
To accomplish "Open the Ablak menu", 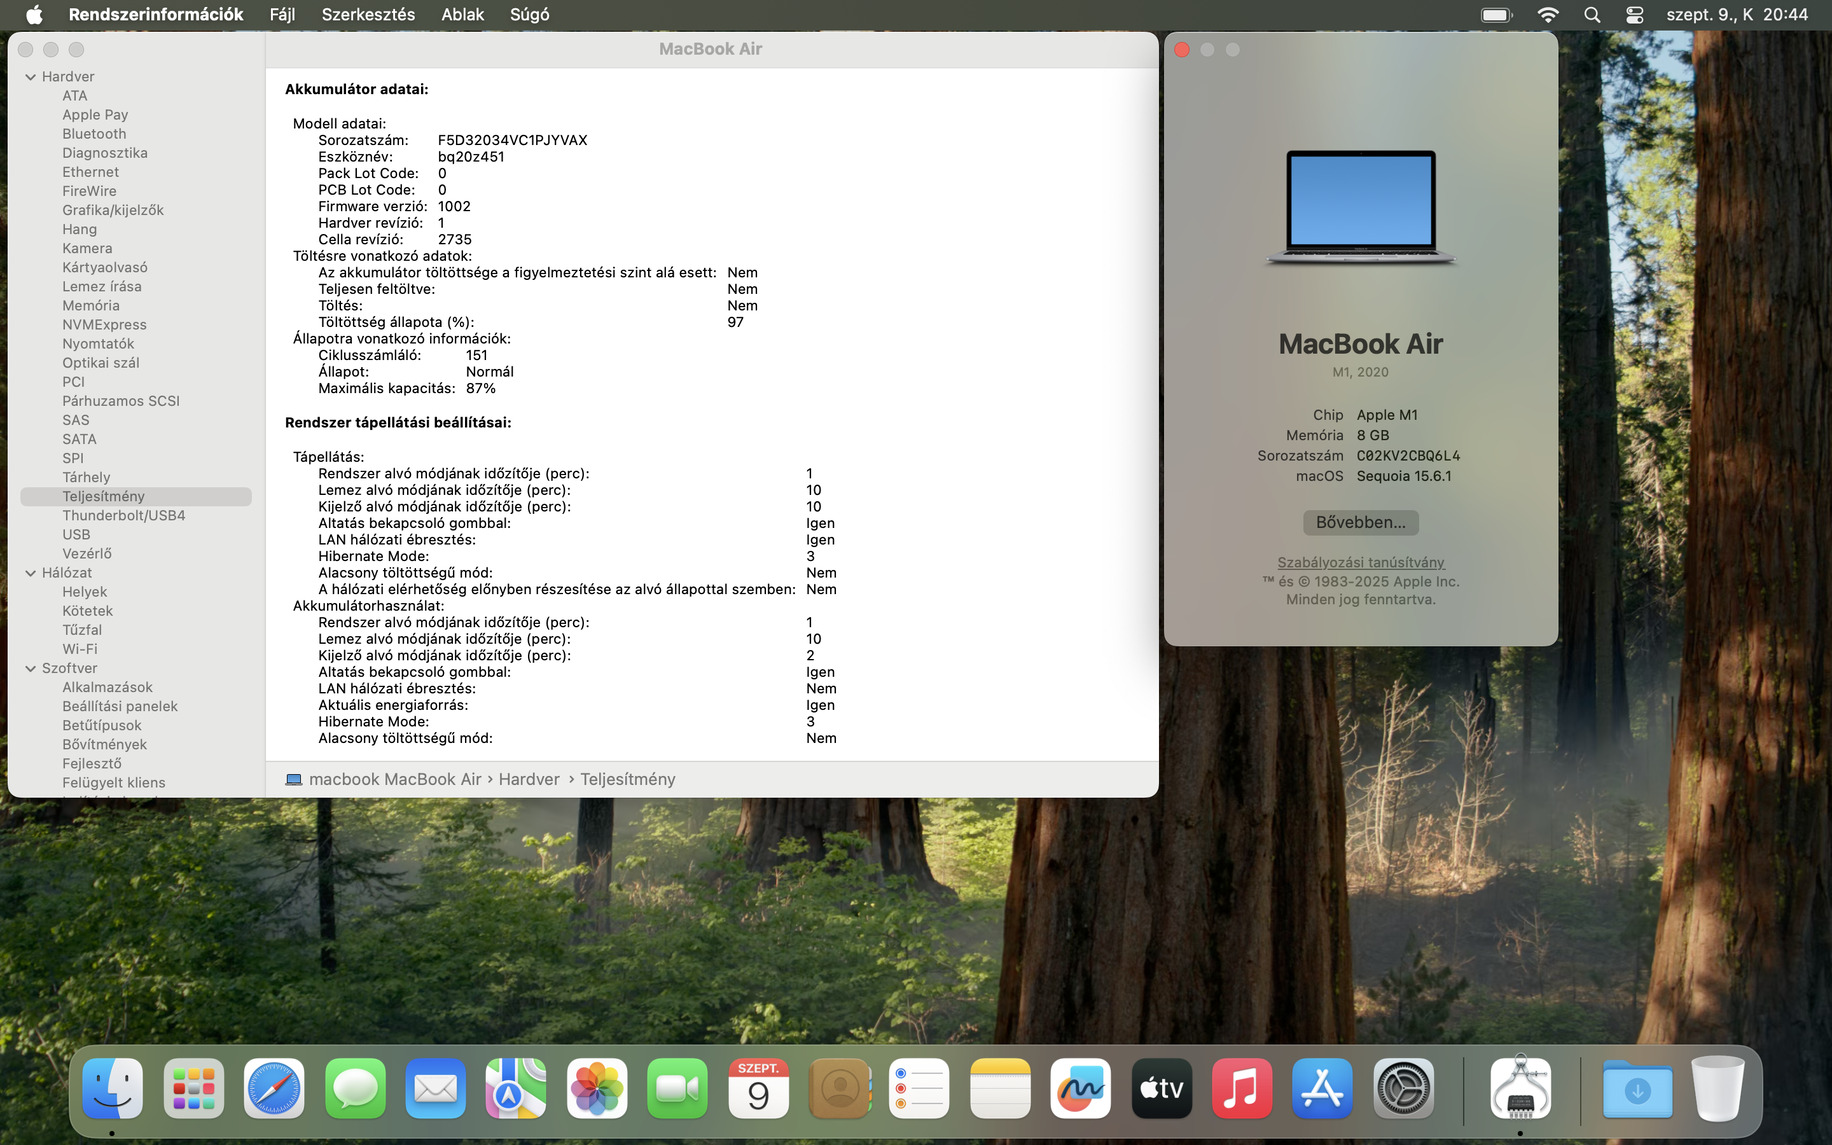I will [x=463, y=14].
